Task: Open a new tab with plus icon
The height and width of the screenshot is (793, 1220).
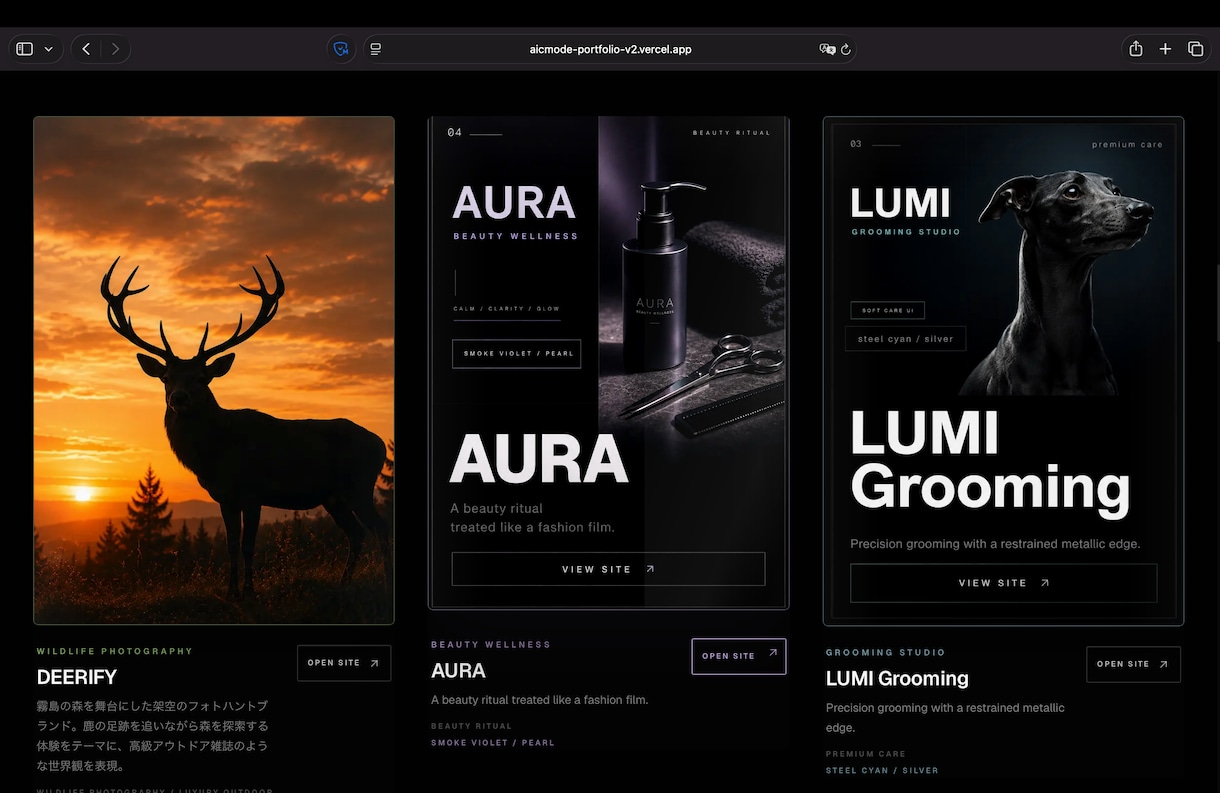Action: 1165,49
